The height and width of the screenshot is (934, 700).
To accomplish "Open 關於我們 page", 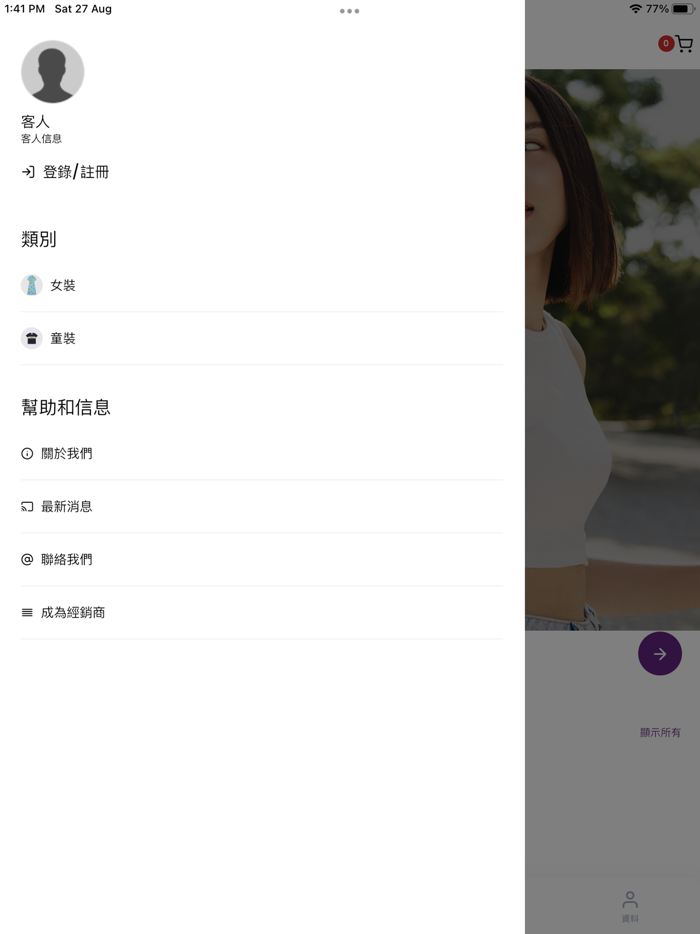I will tap(262, 454).
